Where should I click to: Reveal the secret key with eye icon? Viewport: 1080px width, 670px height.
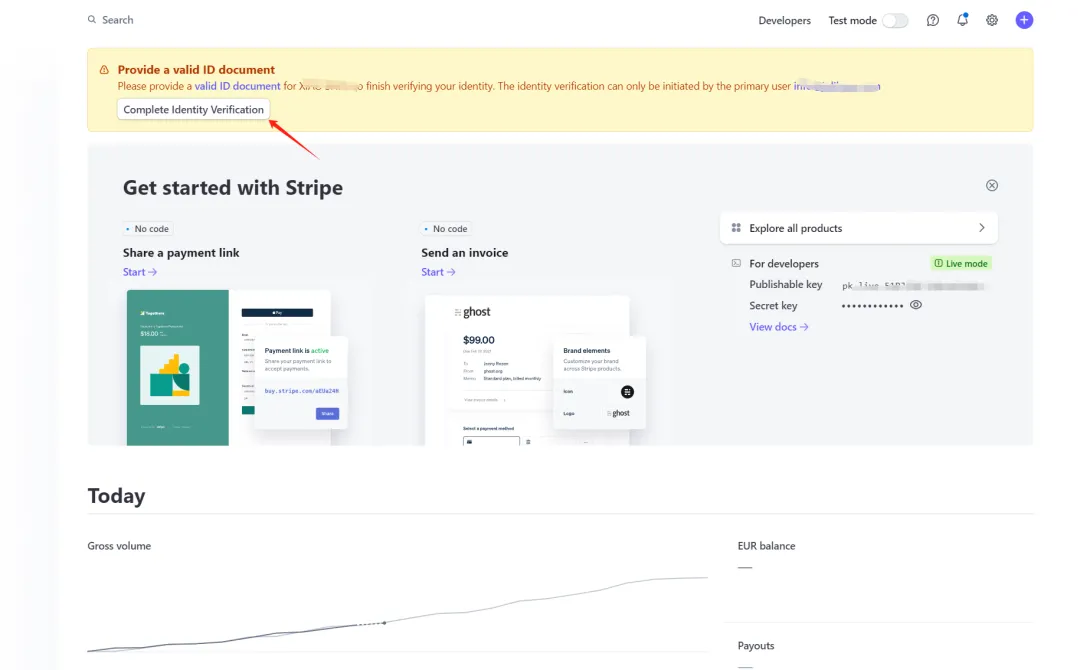pos(915,305)
